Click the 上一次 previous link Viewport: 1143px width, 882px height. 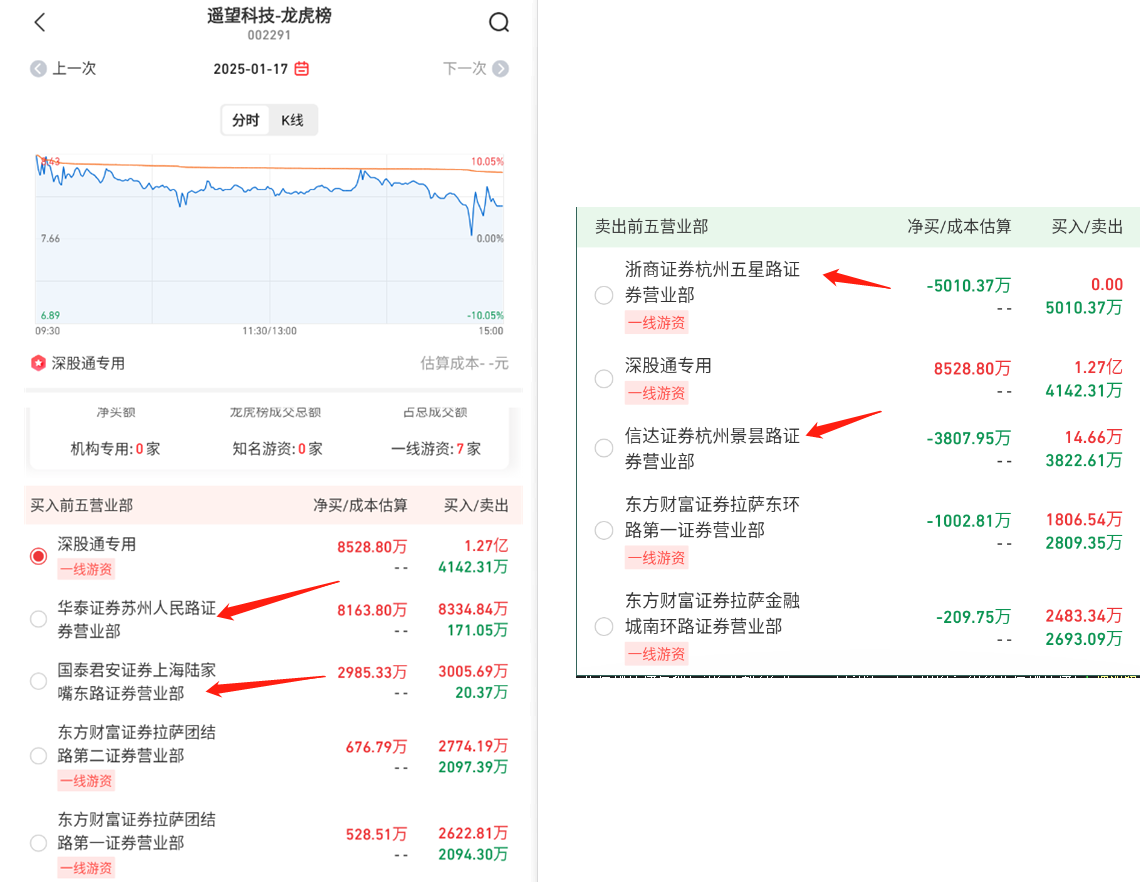[x=74, y=69]
